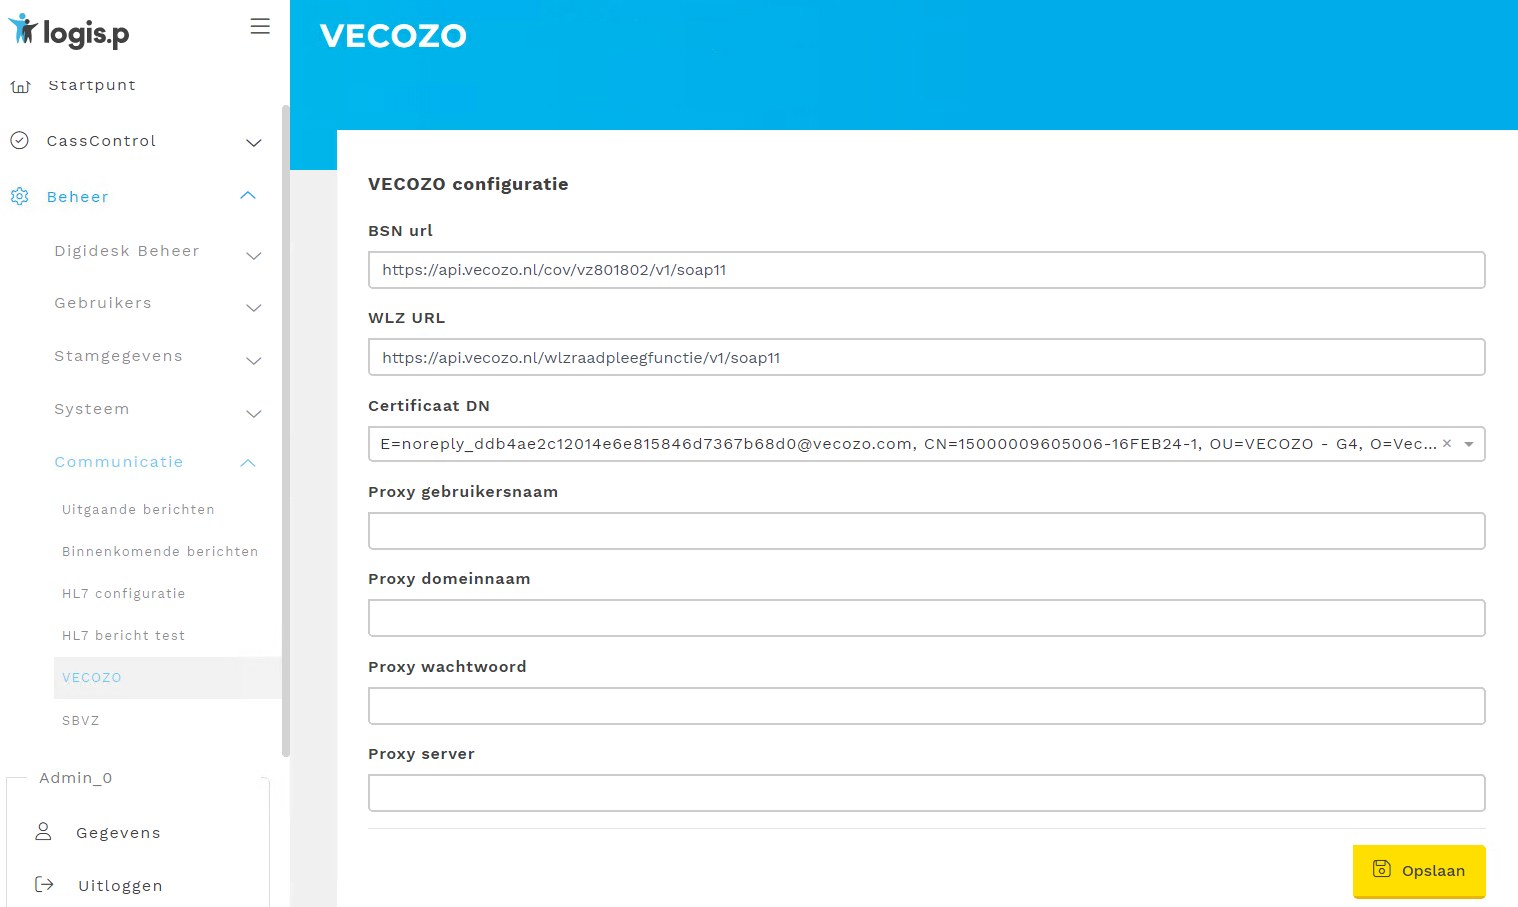The height and width of the screenshot is (907, 1518).
Task: Click the Proxy wachtwoord input field
Action: coord(926,706)
